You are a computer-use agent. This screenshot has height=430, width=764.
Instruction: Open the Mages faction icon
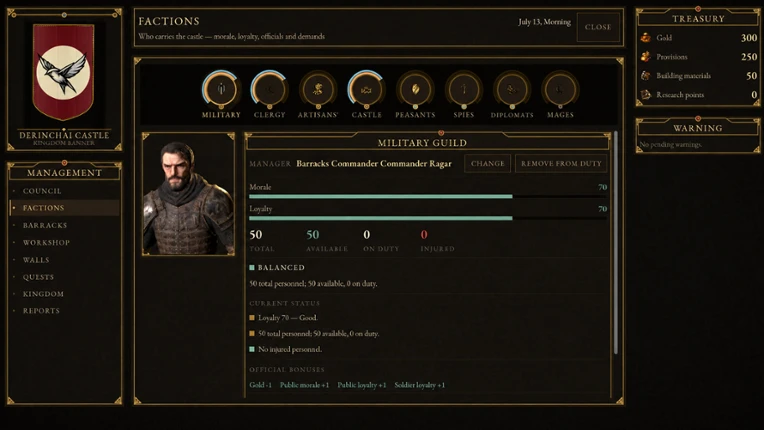coord(560,90)
